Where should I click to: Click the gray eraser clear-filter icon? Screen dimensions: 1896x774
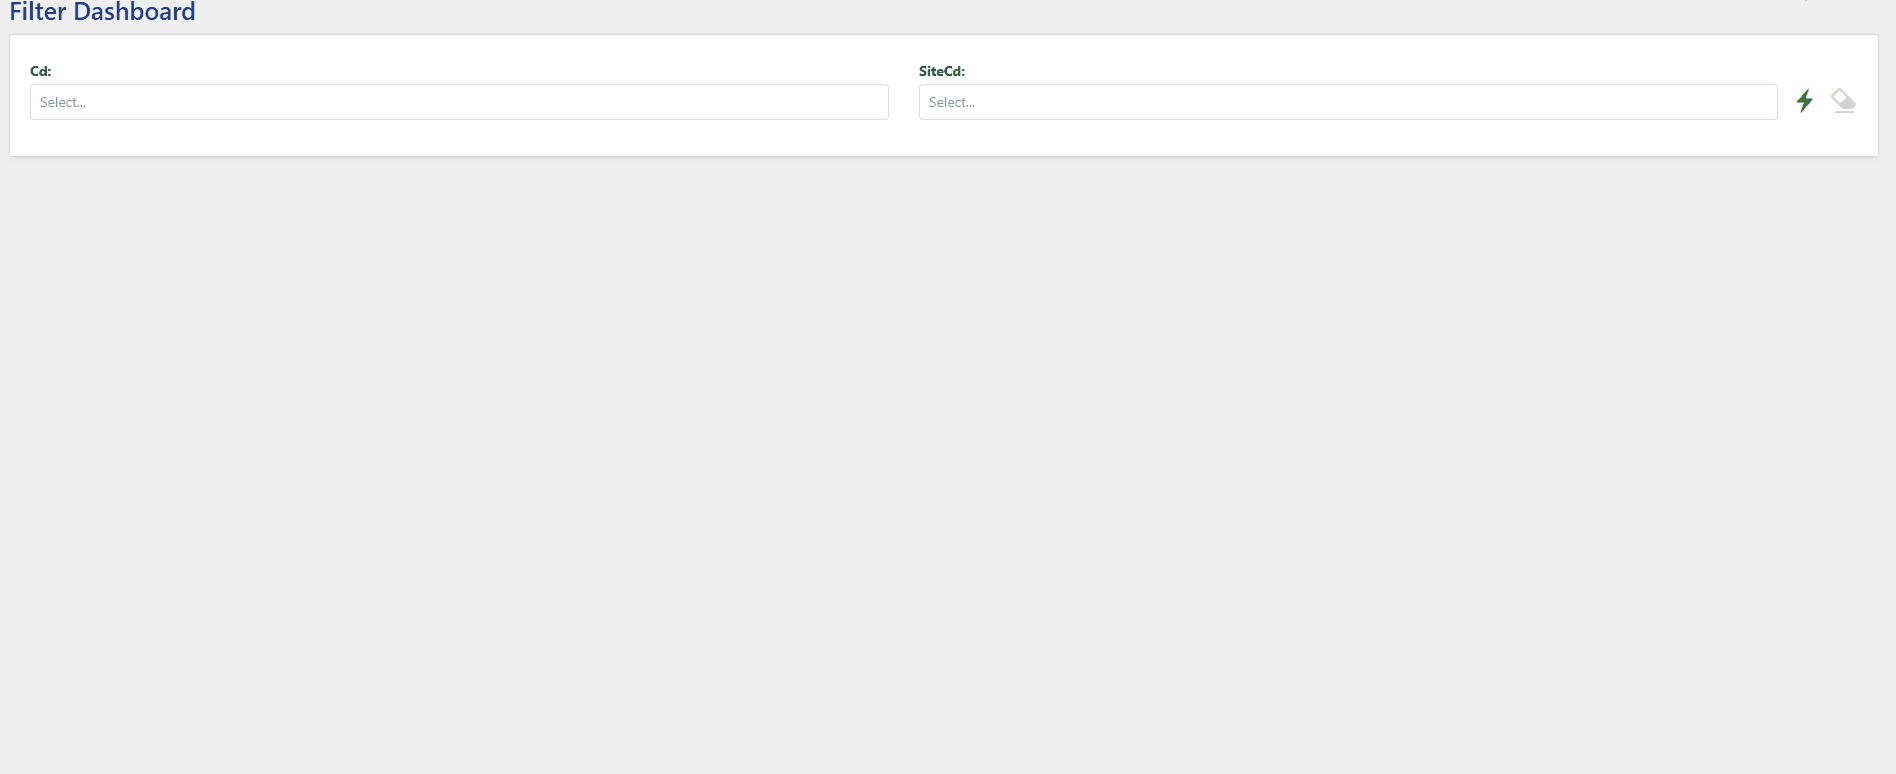point(1843,101)
